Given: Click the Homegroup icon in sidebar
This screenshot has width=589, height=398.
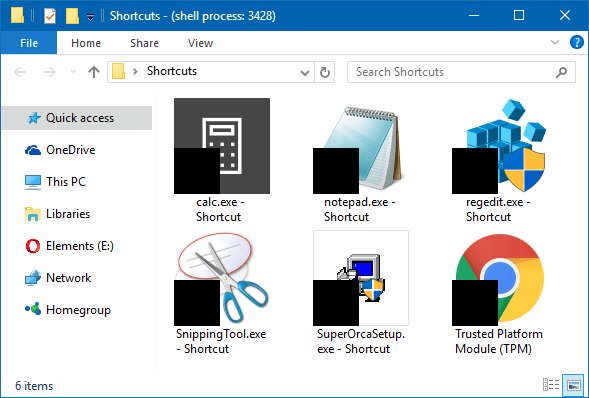Looking at the screenshot, I should [x=33, y=309].
